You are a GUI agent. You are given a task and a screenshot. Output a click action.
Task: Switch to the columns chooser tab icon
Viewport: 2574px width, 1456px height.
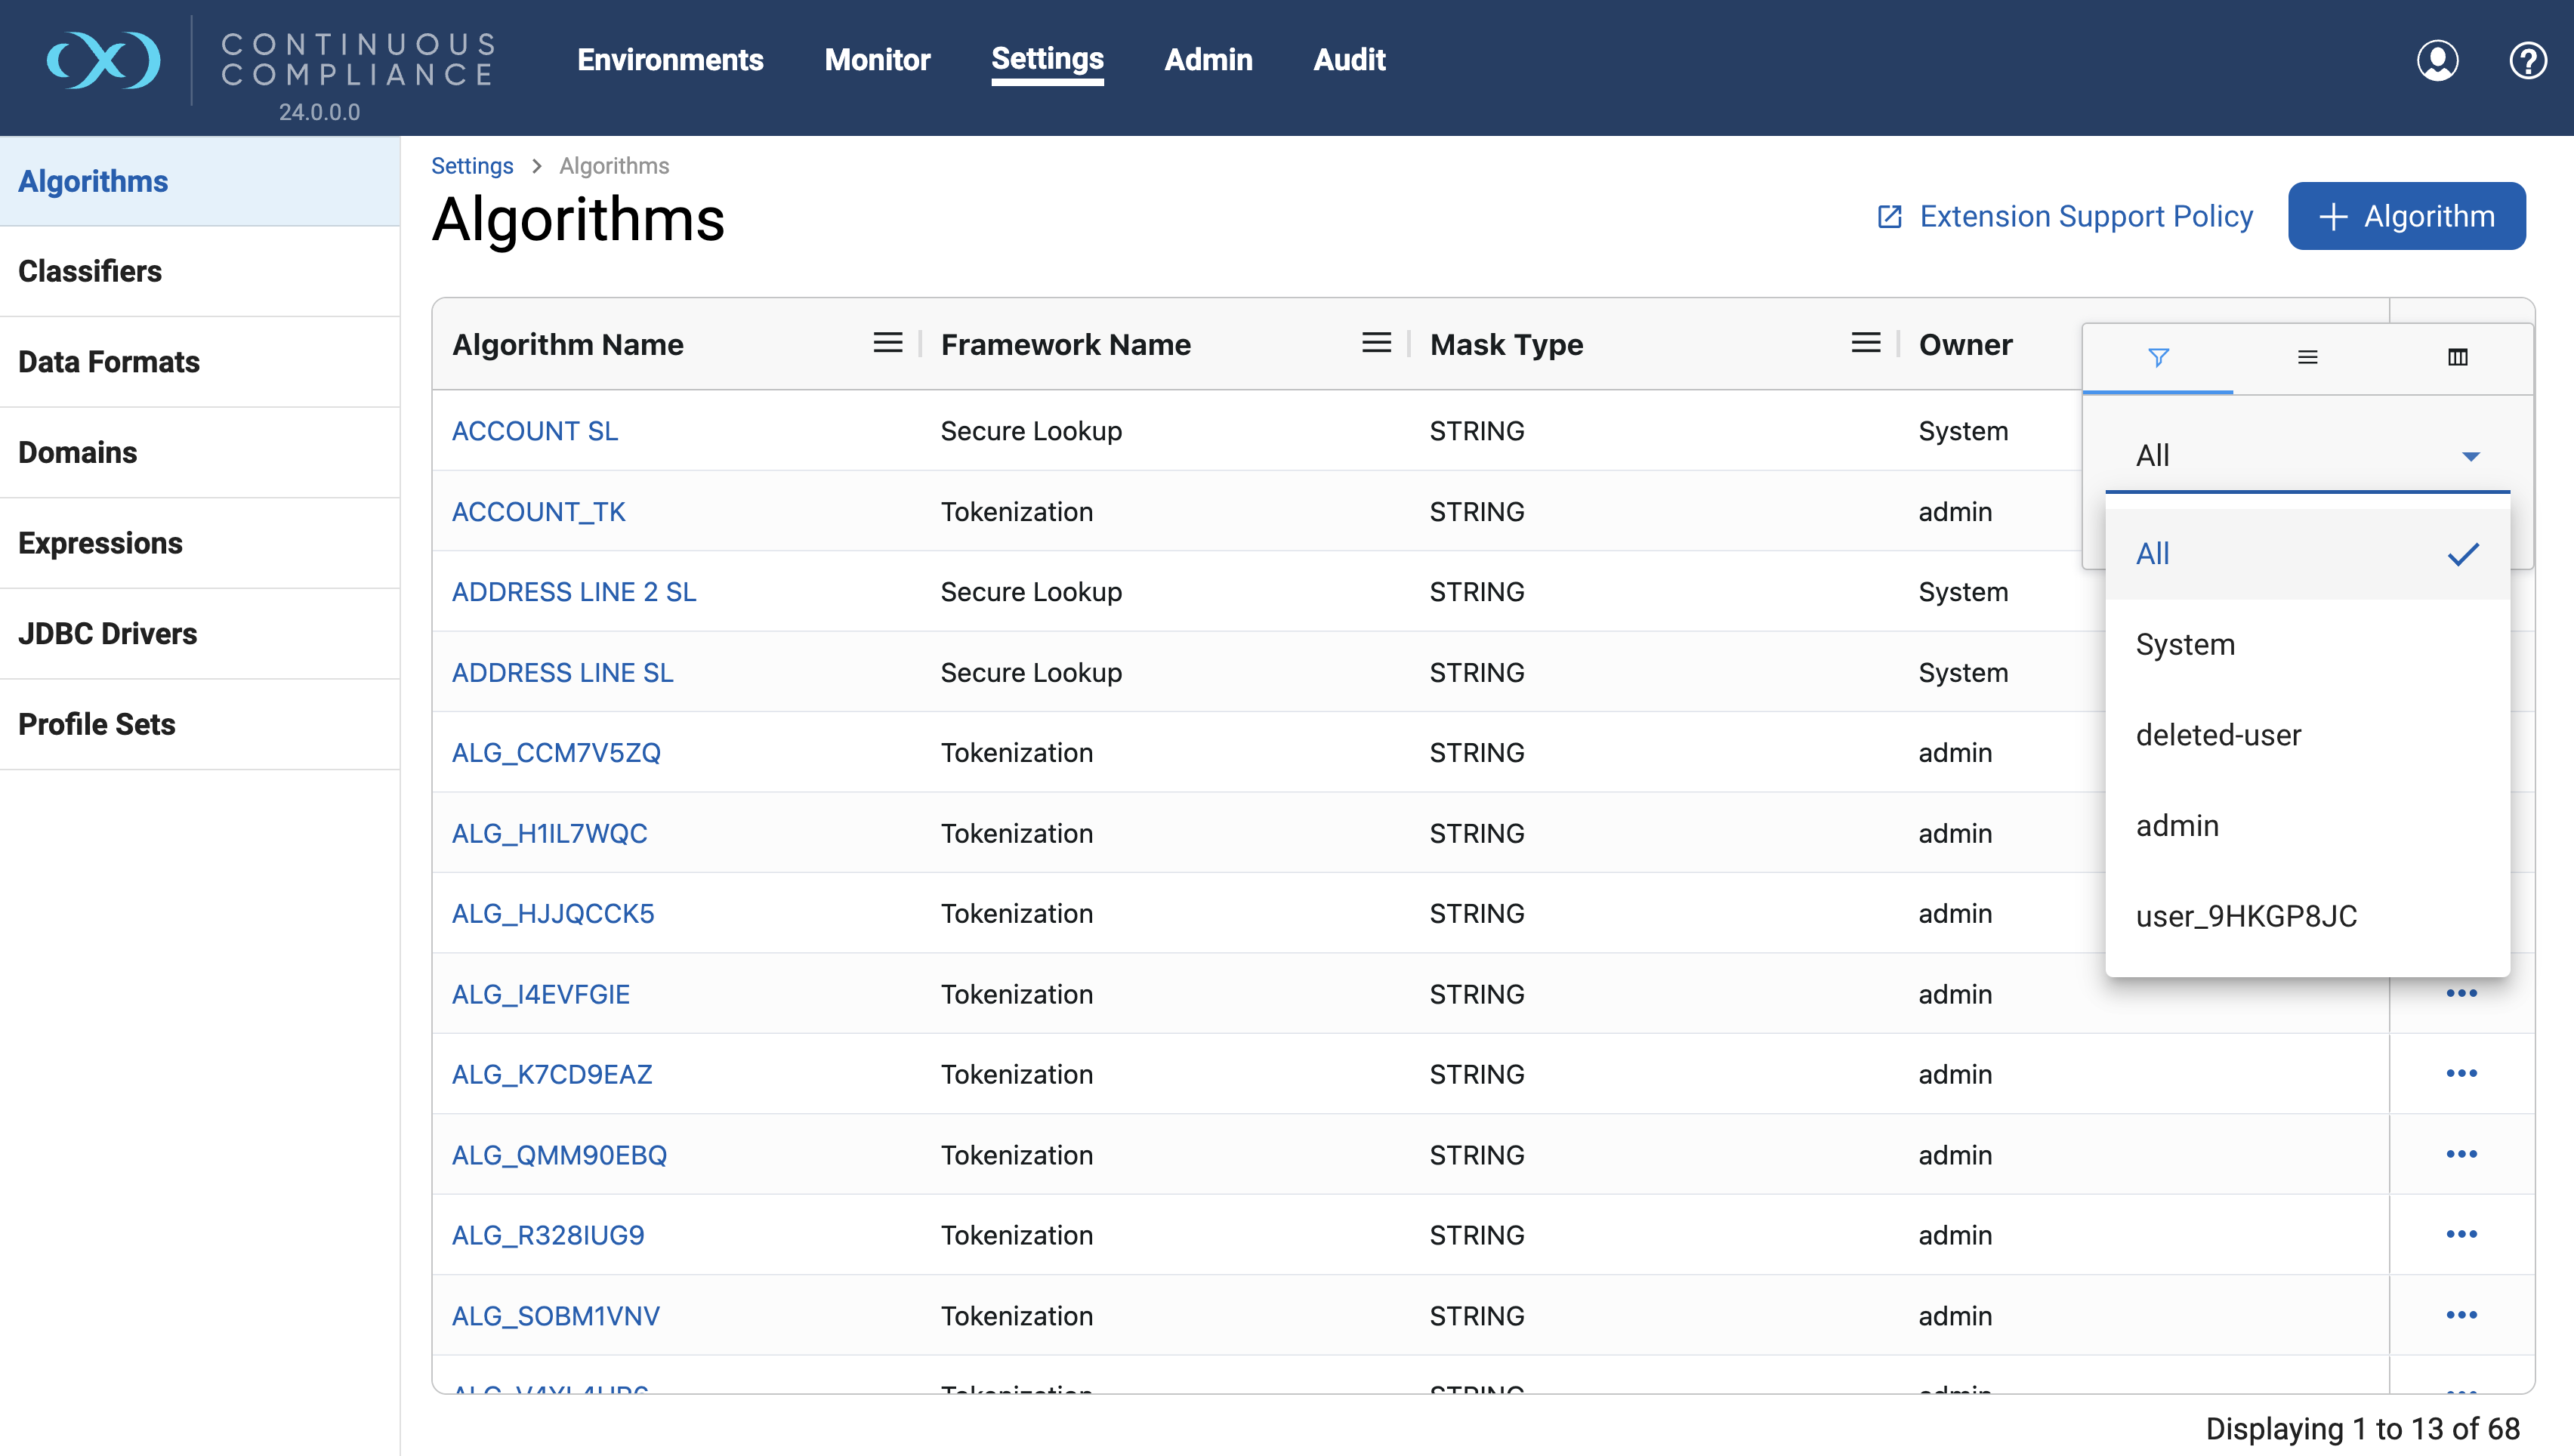tap(2457, 357)
